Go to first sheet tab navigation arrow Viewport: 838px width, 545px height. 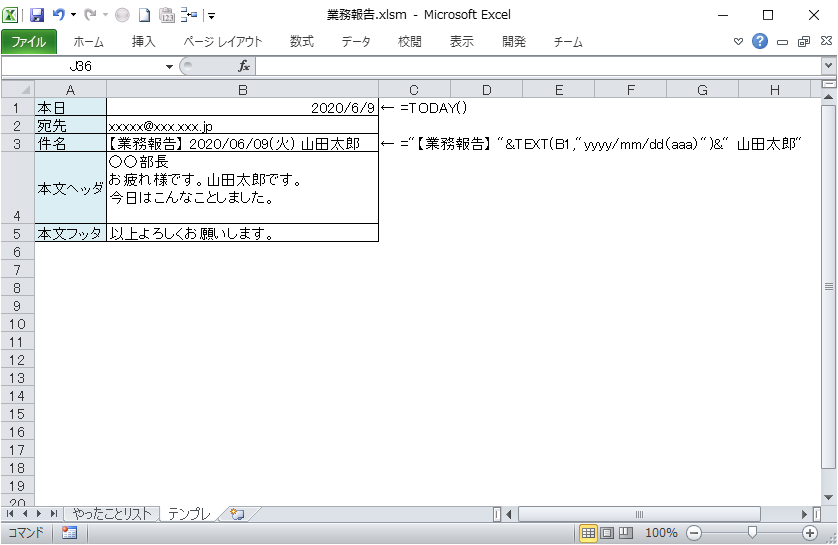point(10,513)
